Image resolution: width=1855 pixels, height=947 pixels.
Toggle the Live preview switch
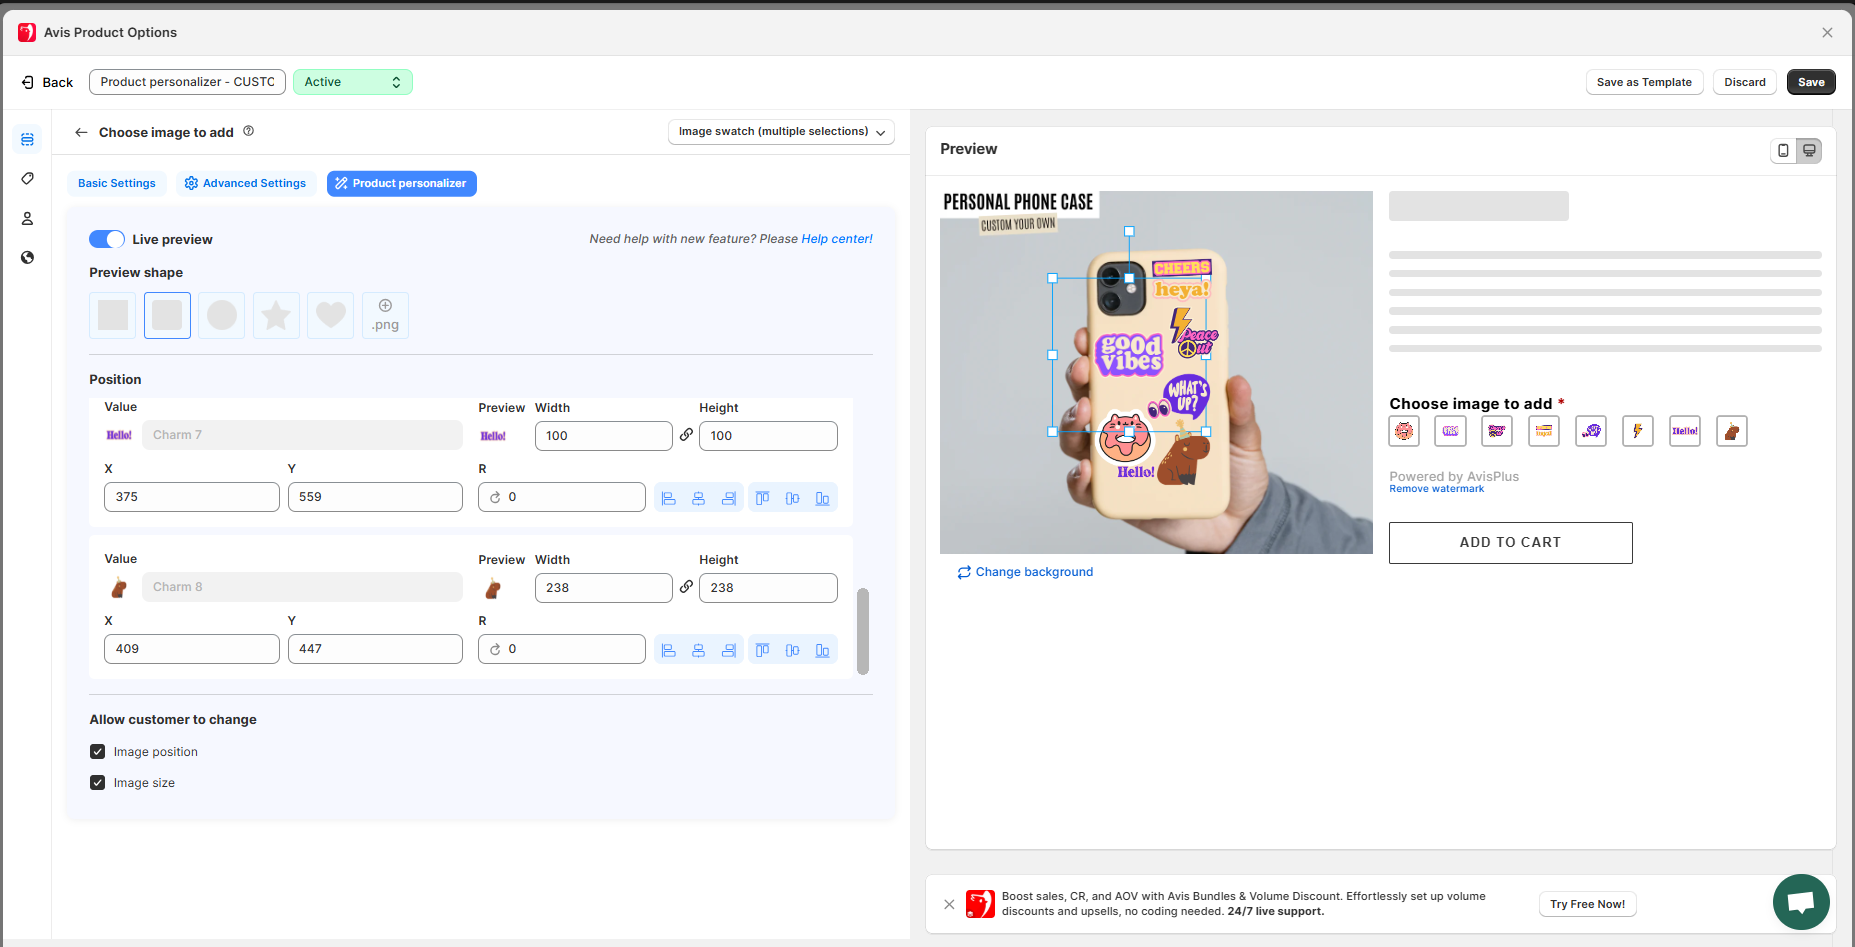coord(107,239)
